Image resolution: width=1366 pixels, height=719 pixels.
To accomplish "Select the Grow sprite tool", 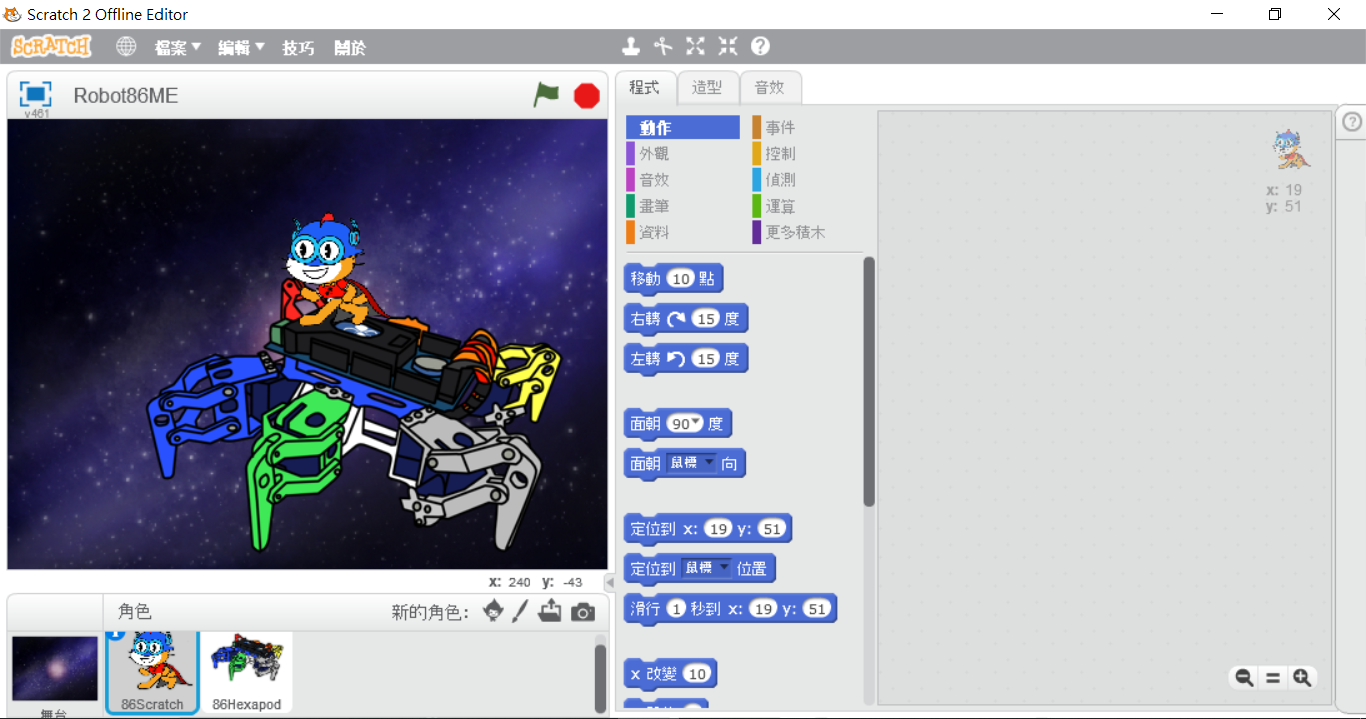I will pyautogui.click(x=695, y=46).
